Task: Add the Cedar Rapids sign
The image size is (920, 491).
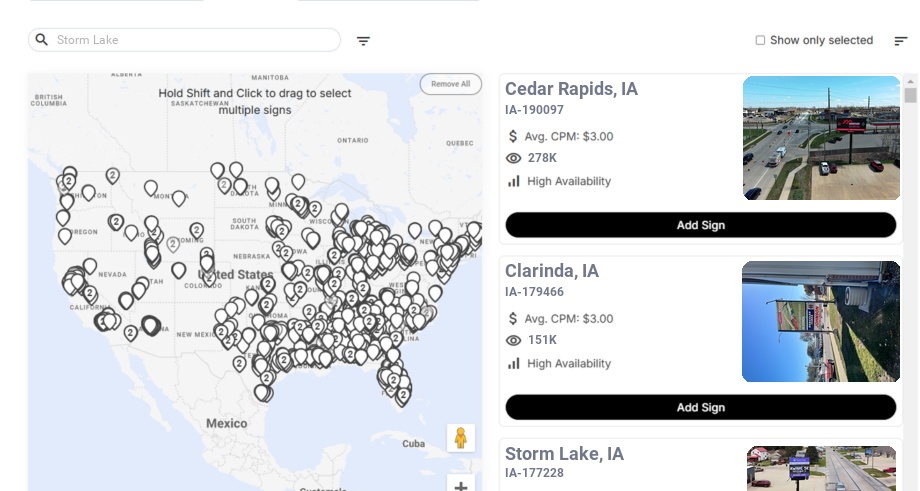Action: (x=700, y=225)
